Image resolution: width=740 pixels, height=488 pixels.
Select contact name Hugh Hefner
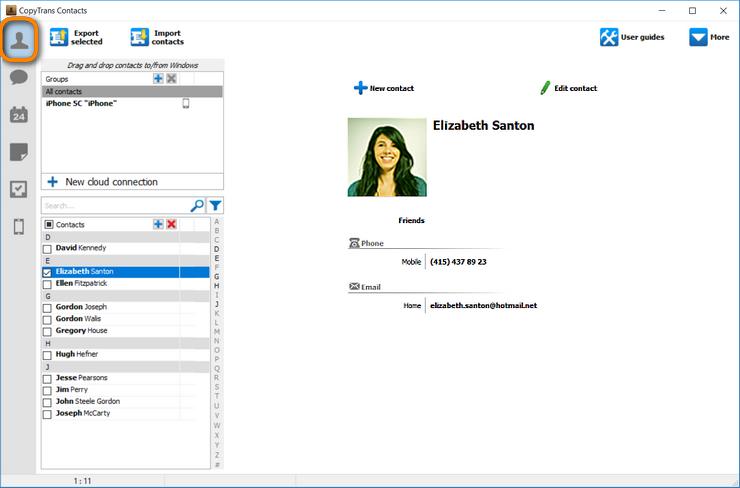[x=76, y=354]
